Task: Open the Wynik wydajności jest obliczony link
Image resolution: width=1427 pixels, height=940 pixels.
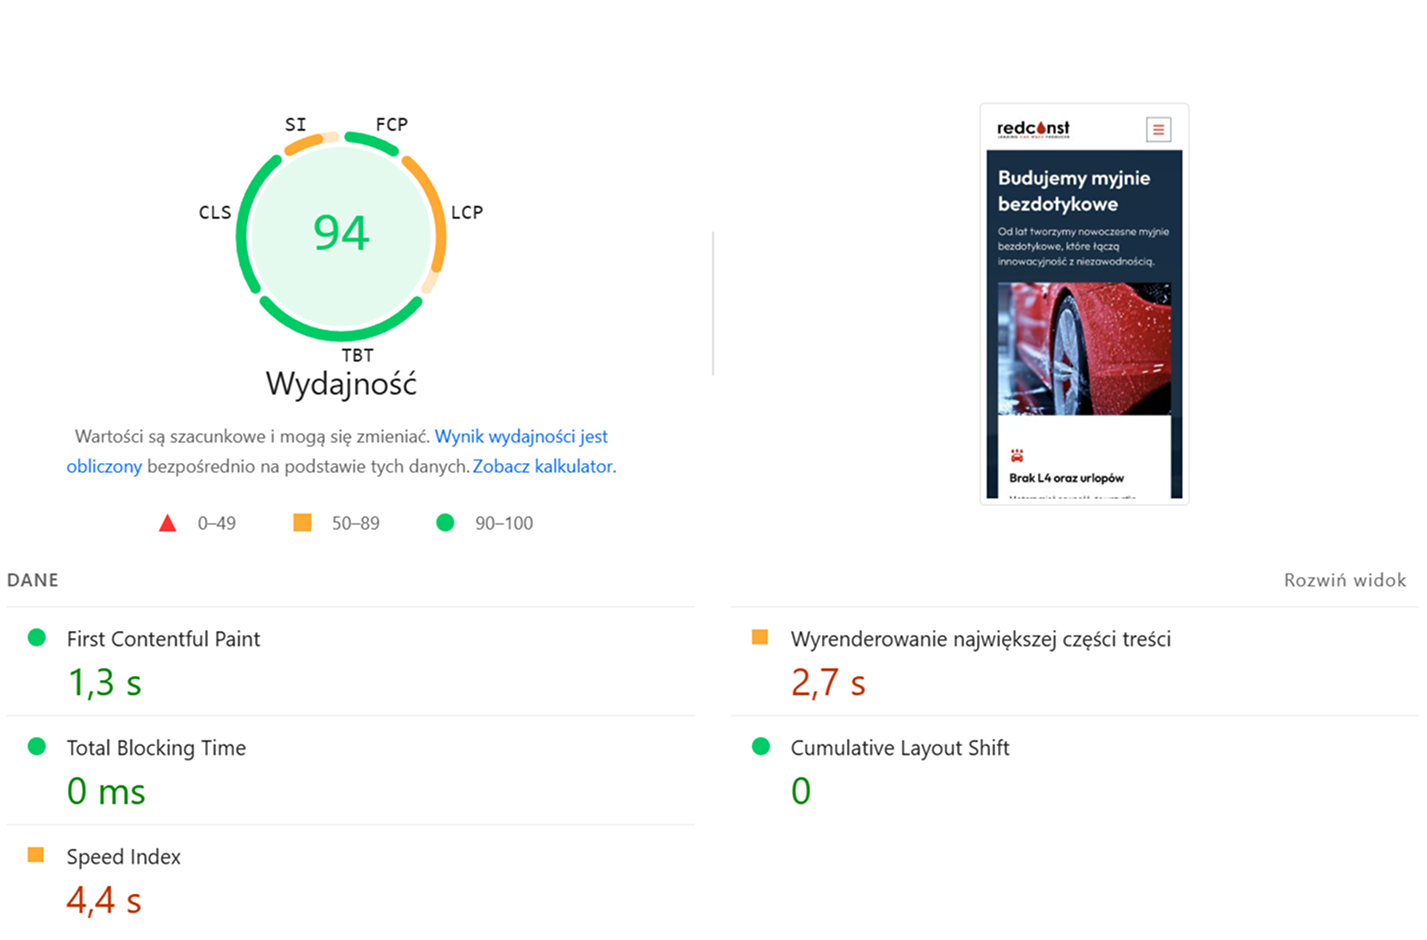Action: point(521,437)
